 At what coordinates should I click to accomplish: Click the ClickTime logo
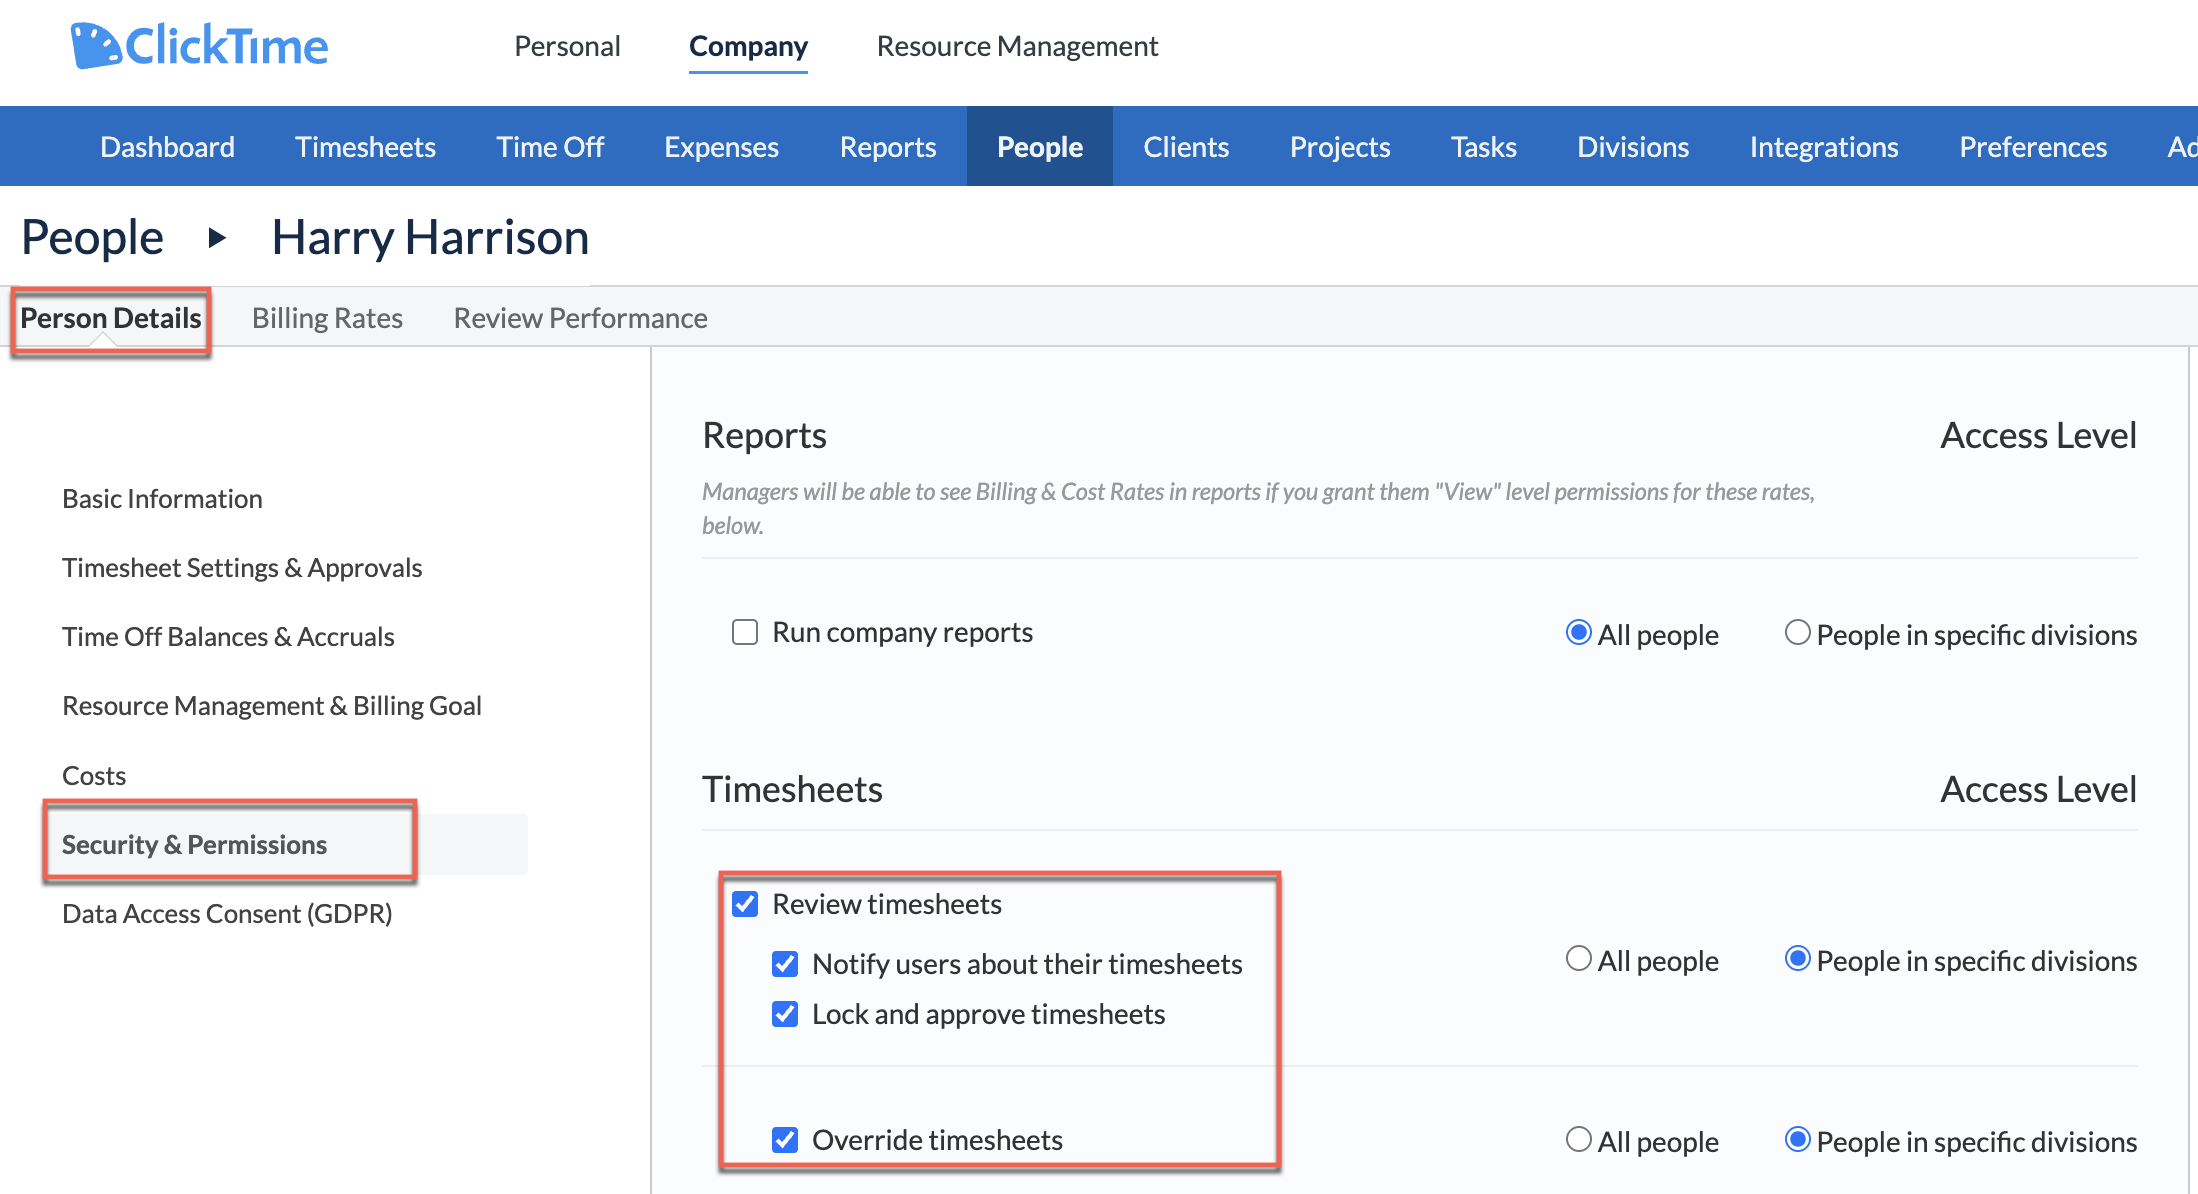[199, 46]
